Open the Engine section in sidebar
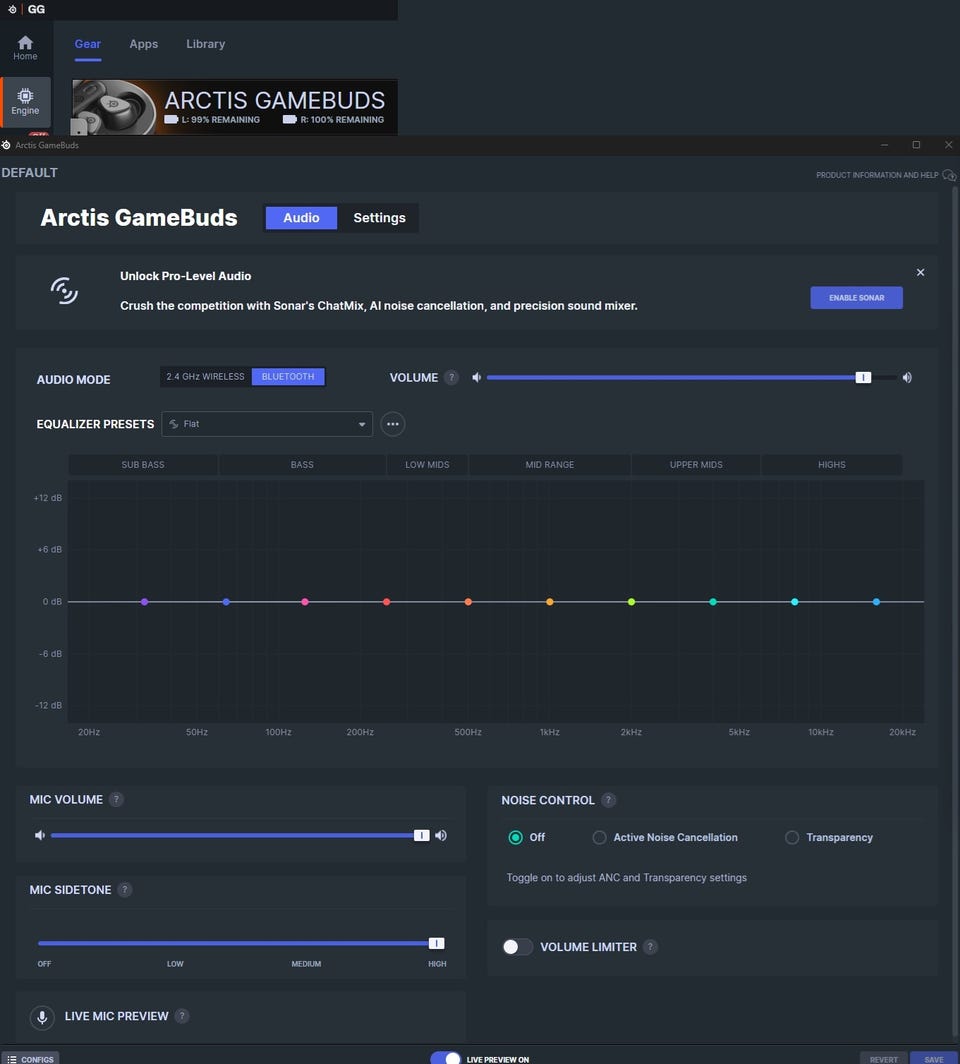Image resolution: width=960 pixels, height=1064 pixels. tap(25, 102)
